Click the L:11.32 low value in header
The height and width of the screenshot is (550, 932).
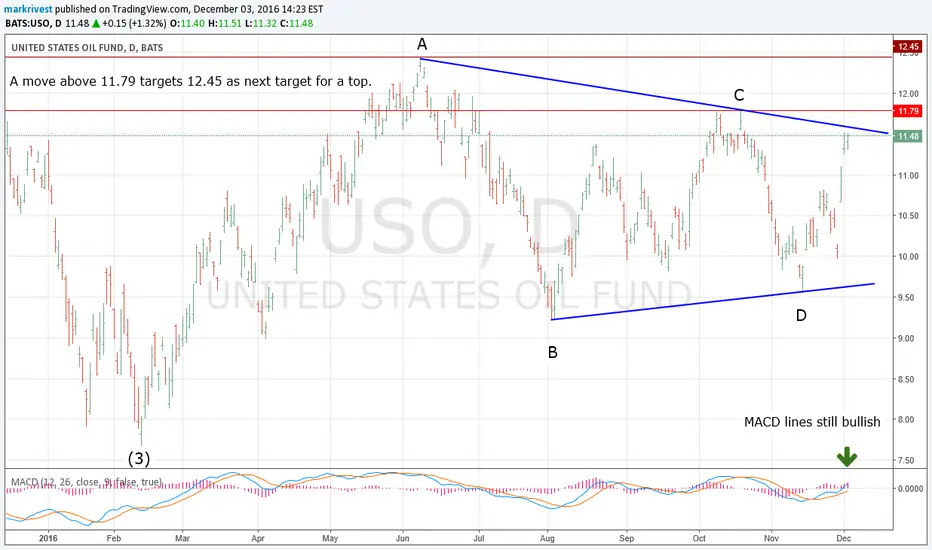click(x=260, y=24)
